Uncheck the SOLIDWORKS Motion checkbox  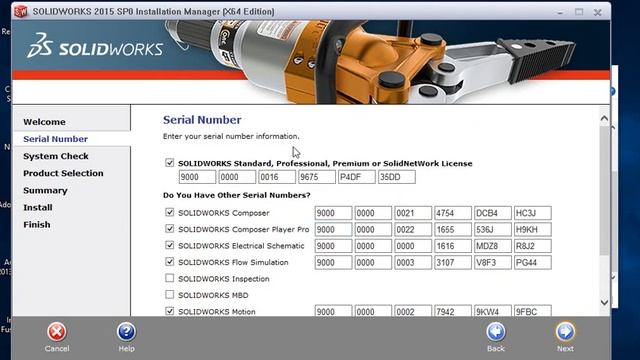[169, 311]
